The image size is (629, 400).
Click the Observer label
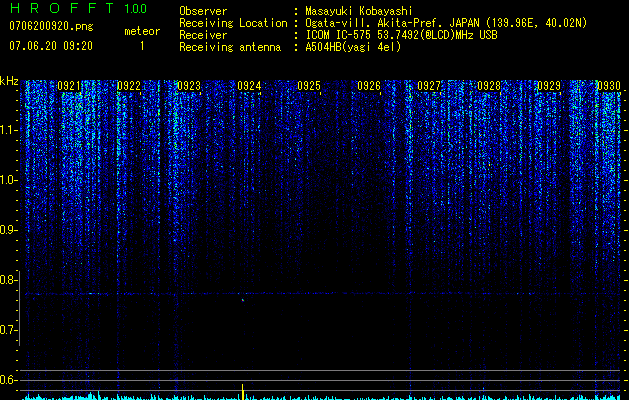point(203,11)
